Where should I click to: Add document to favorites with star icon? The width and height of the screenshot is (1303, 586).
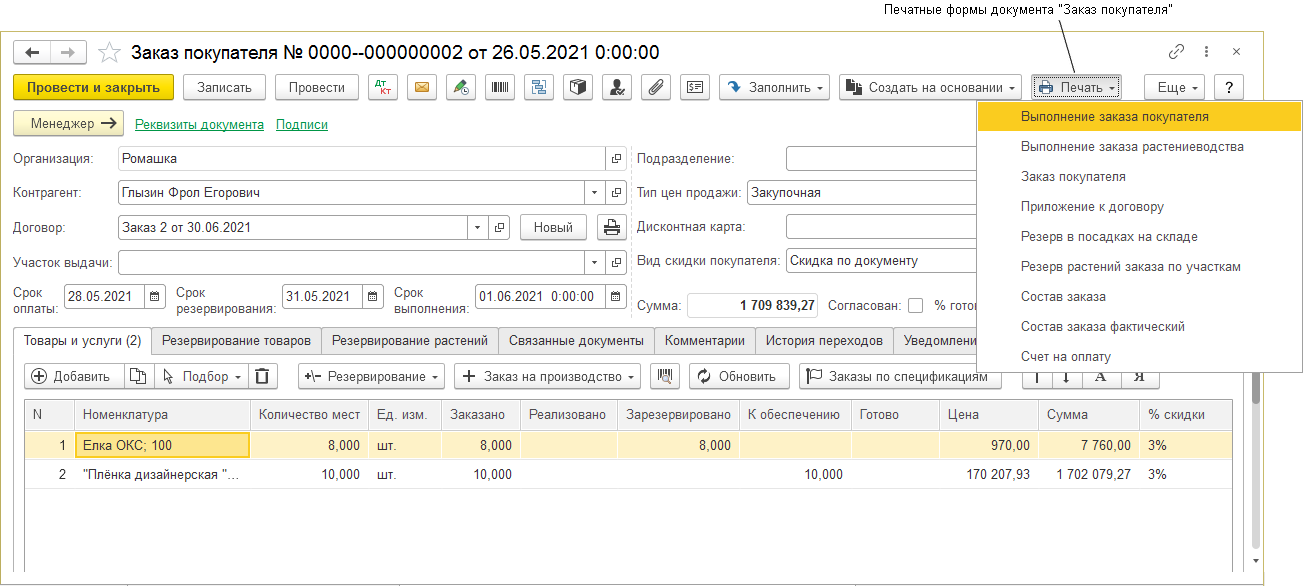(111, 52)
